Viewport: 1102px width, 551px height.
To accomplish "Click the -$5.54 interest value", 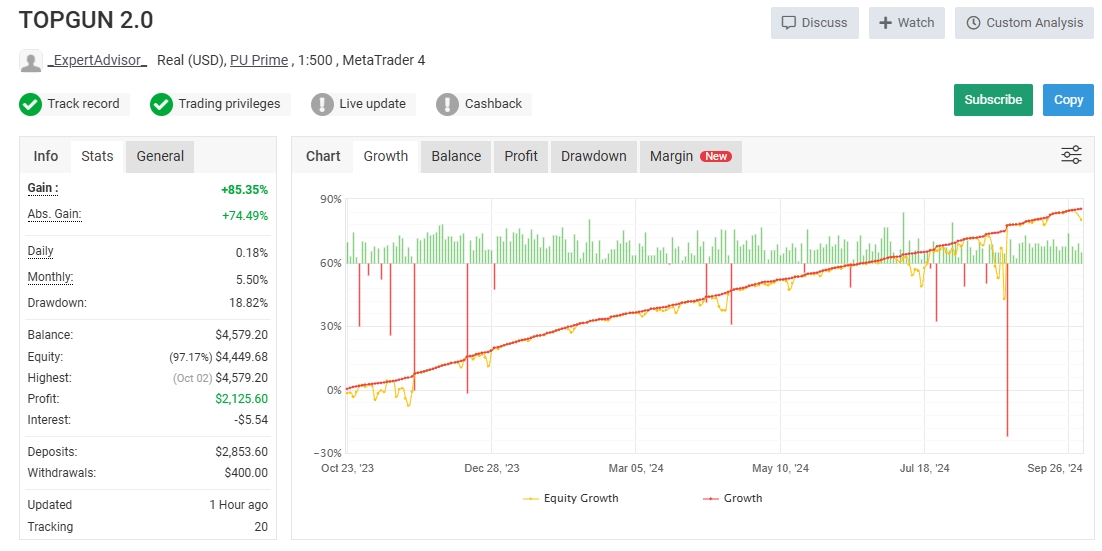I will tap(250, 420).
